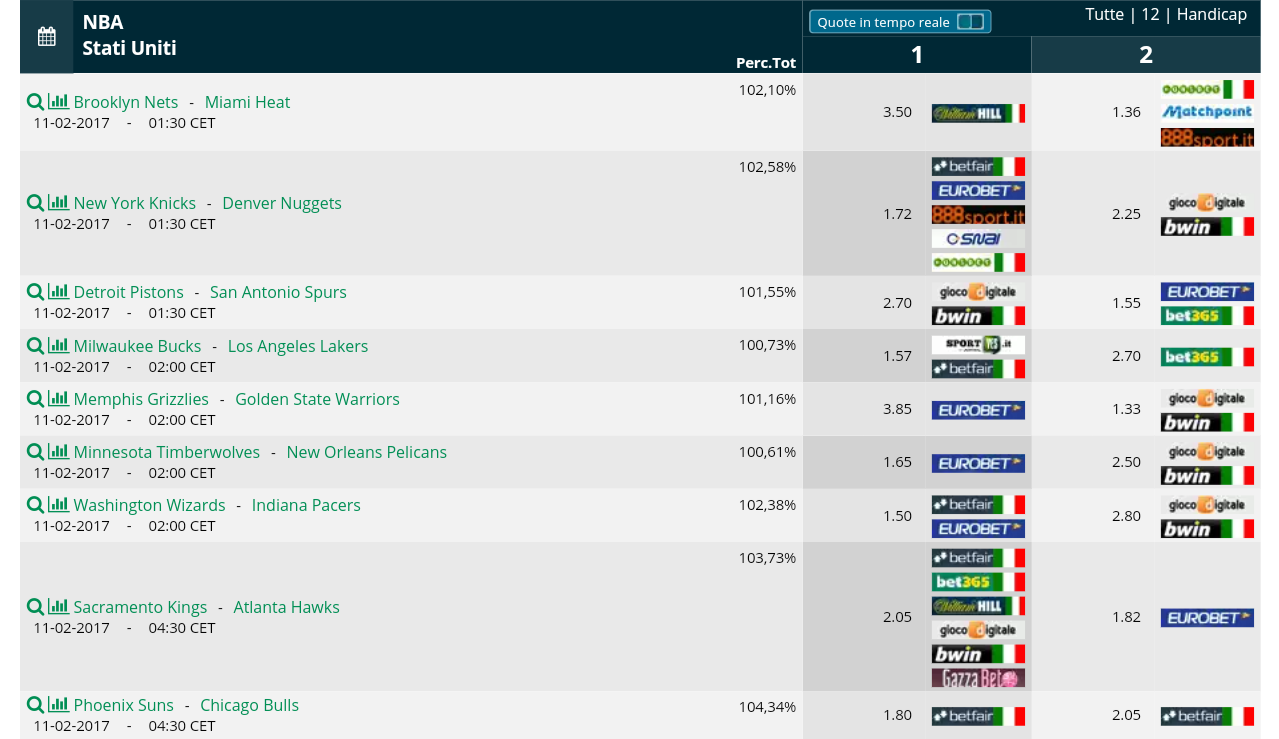Open the Los Angeles Lakers link
Image resolution: width=1279 pixels, height=739 pixels.
[298, 346]
